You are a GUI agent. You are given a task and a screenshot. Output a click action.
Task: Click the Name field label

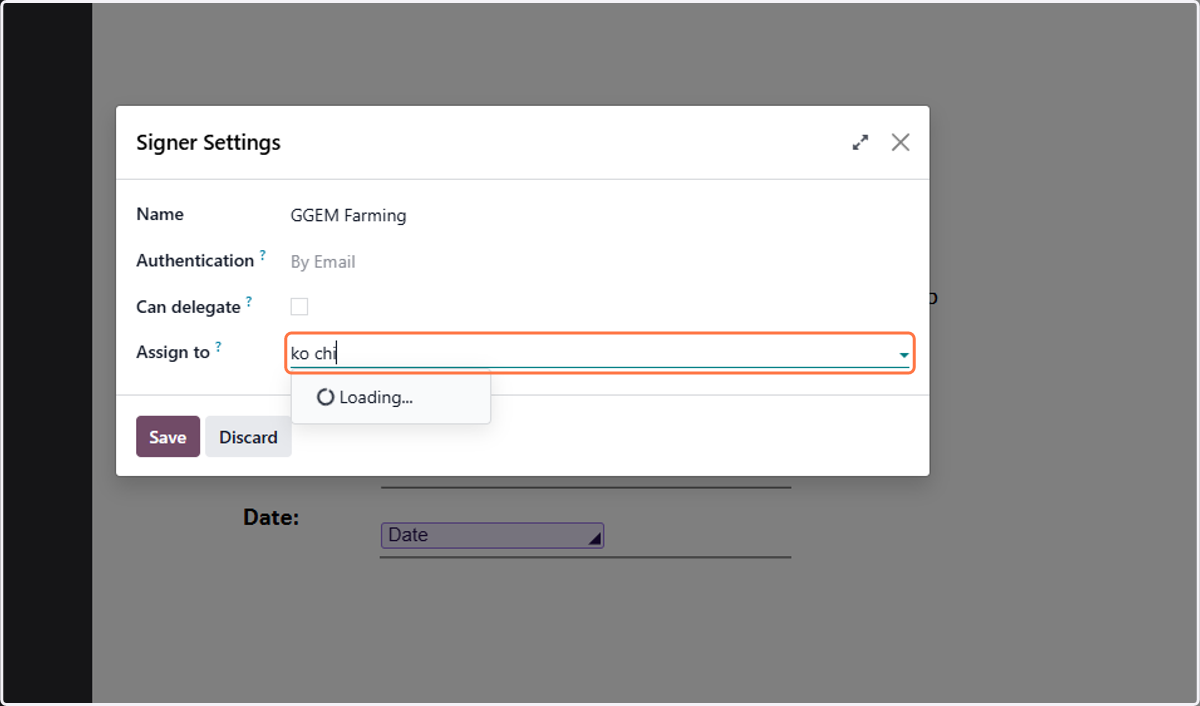[x=160, y=214]
